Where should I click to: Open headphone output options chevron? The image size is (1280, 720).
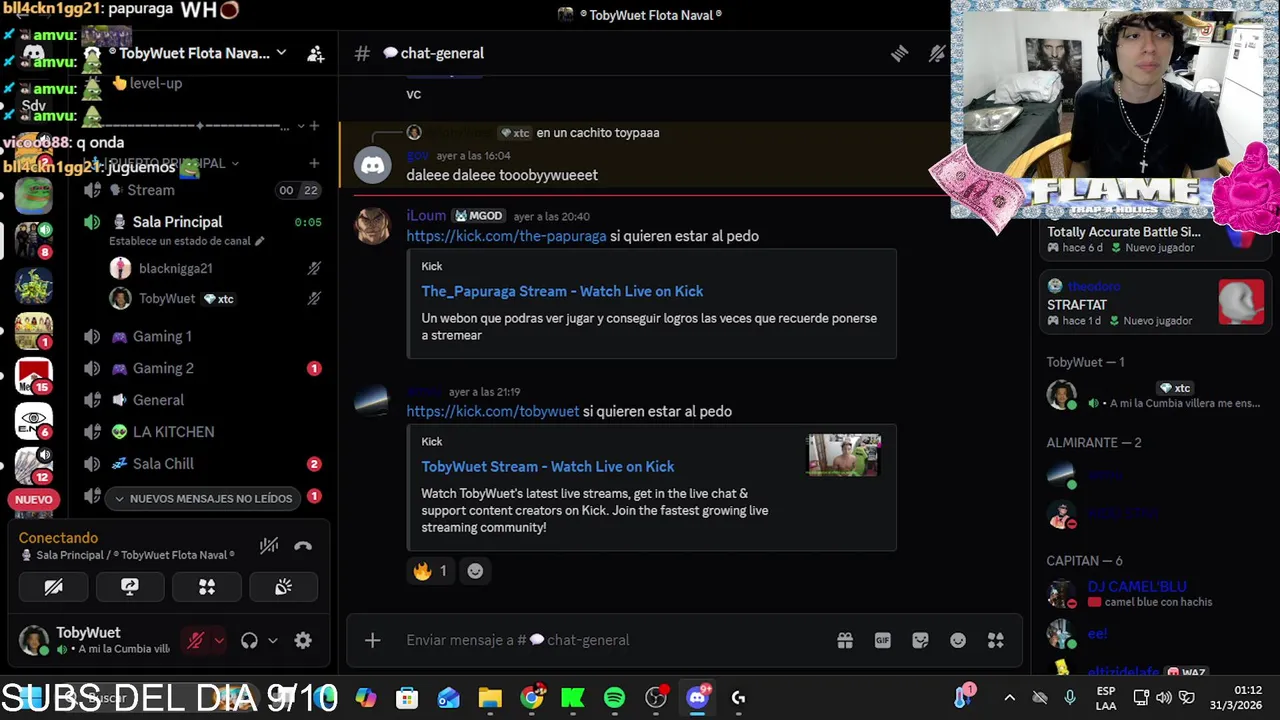click(x=272, y=641)
